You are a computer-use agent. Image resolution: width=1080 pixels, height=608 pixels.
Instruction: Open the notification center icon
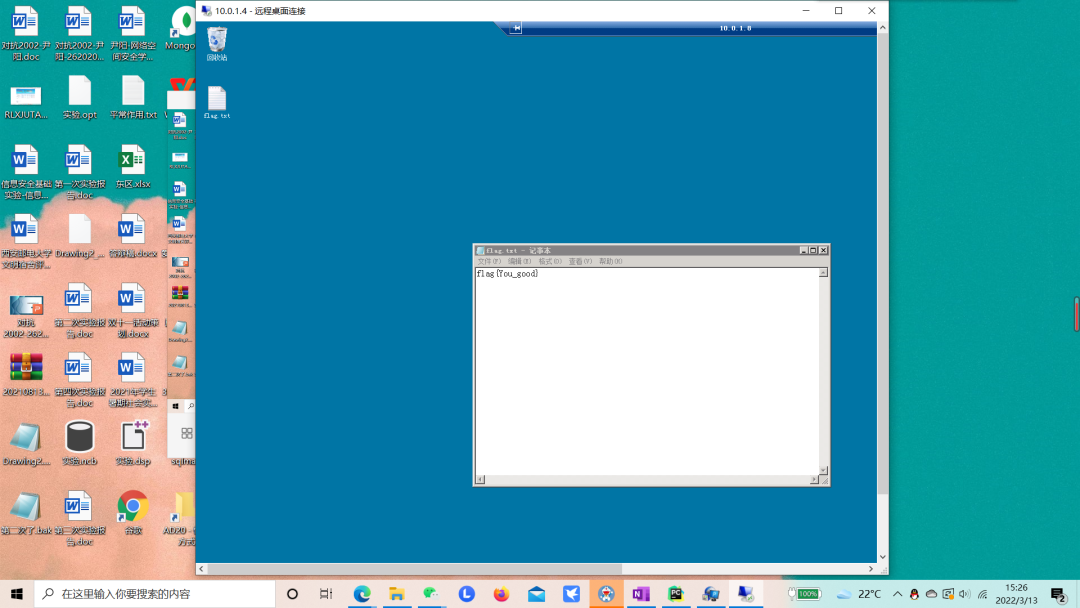point(1059,594)
